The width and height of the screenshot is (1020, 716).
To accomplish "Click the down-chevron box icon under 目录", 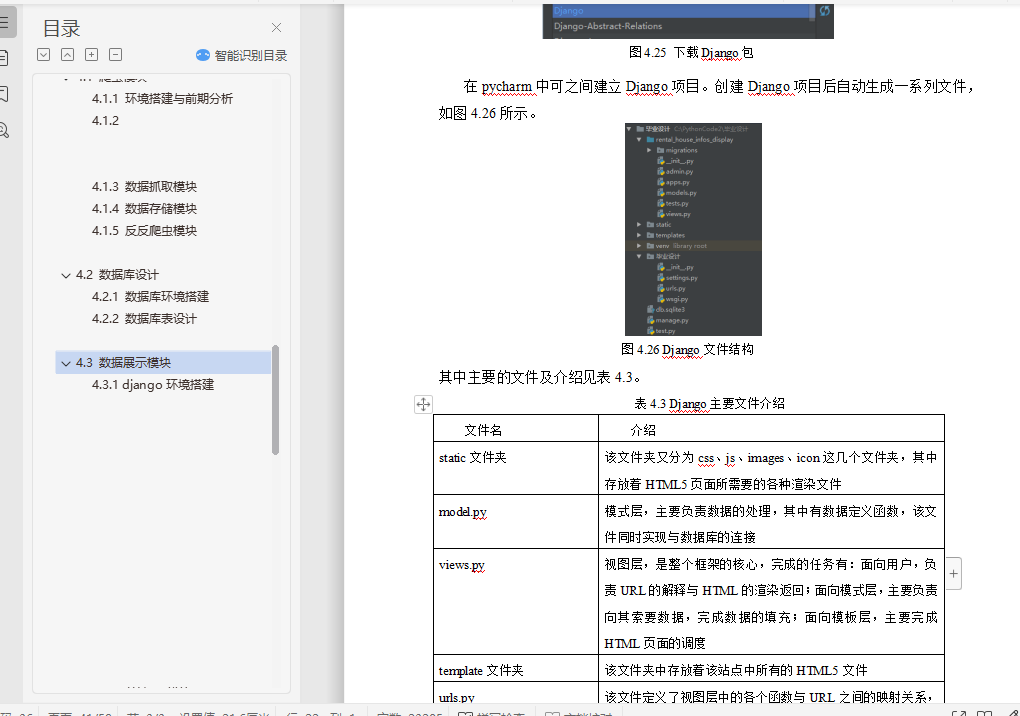I will pyautogui.click(x=44, y=55).
